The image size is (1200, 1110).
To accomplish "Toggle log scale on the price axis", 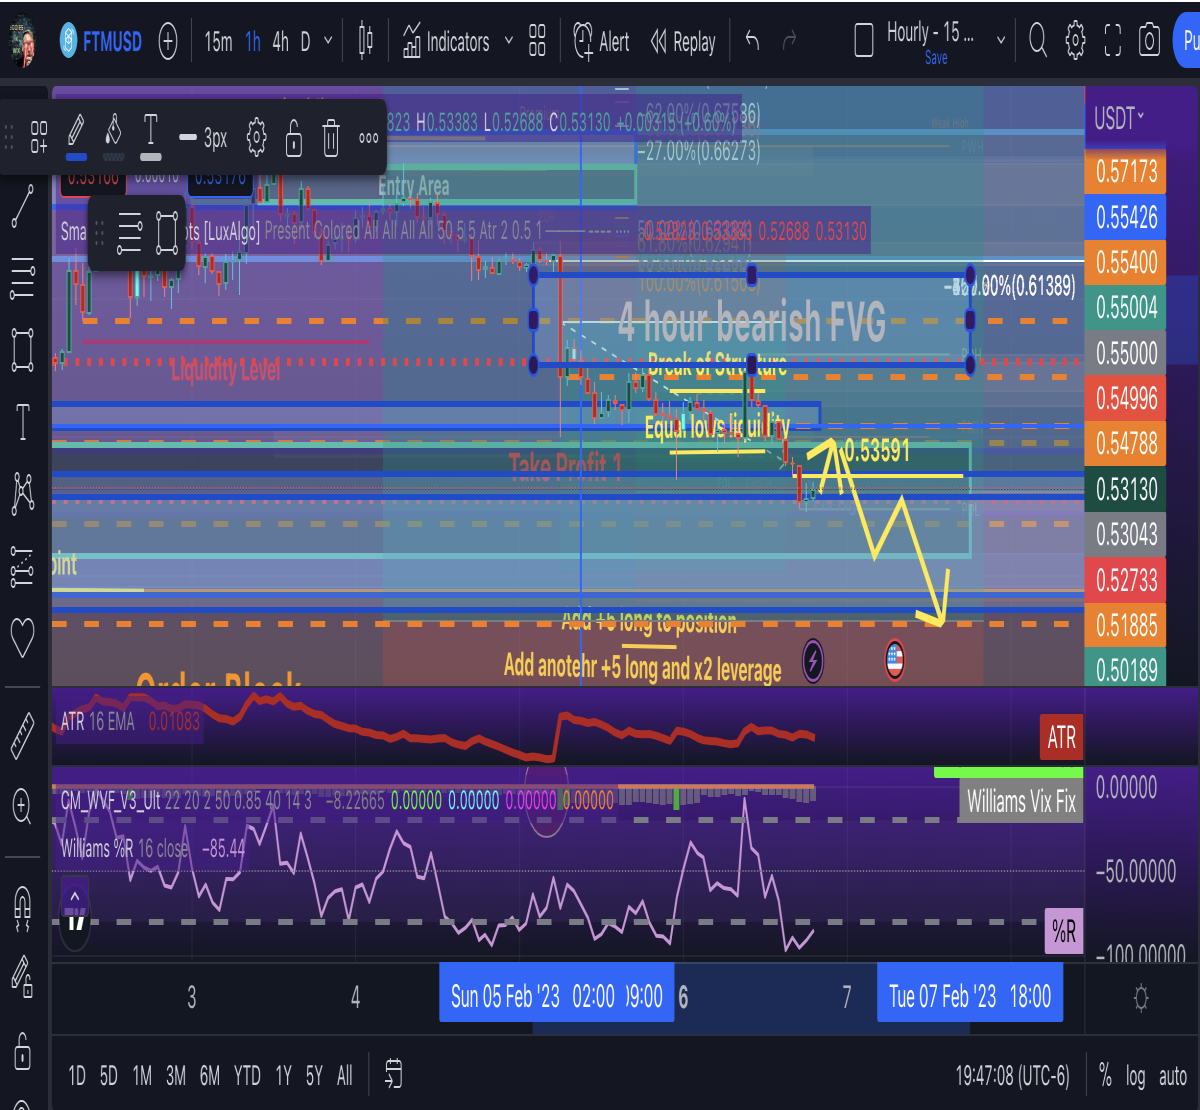I will click(1135, 1076).
